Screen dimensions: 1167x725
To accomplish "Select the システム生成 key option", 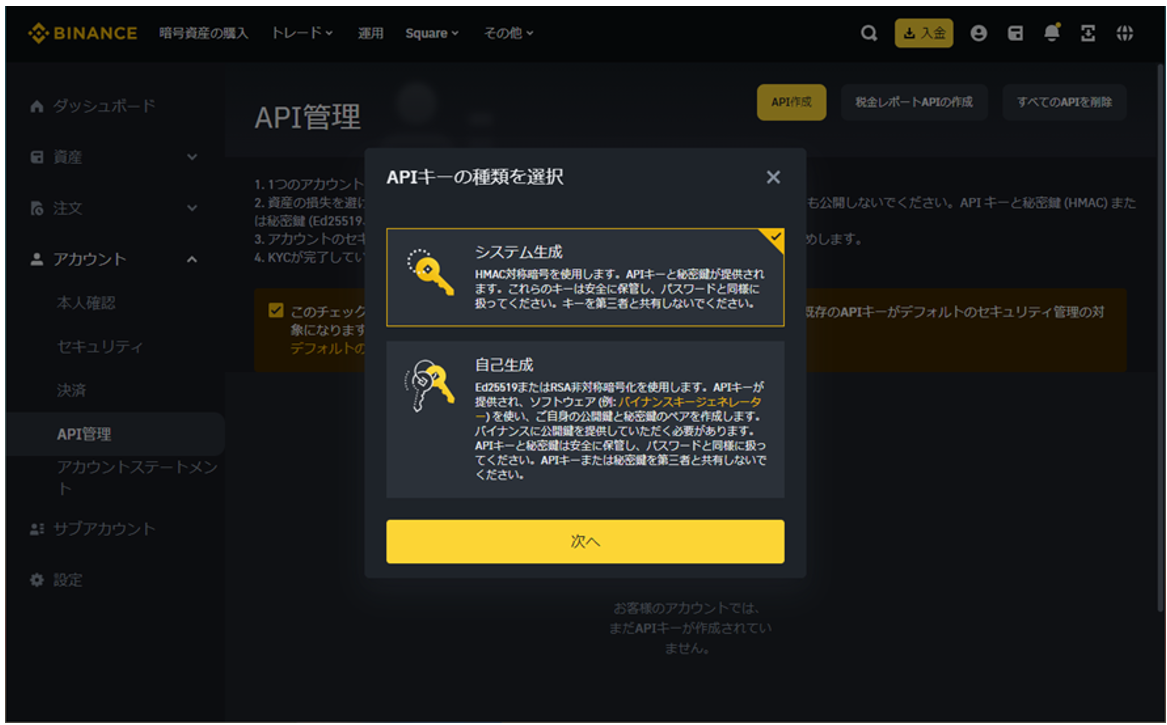I will (x=585, y=278).
